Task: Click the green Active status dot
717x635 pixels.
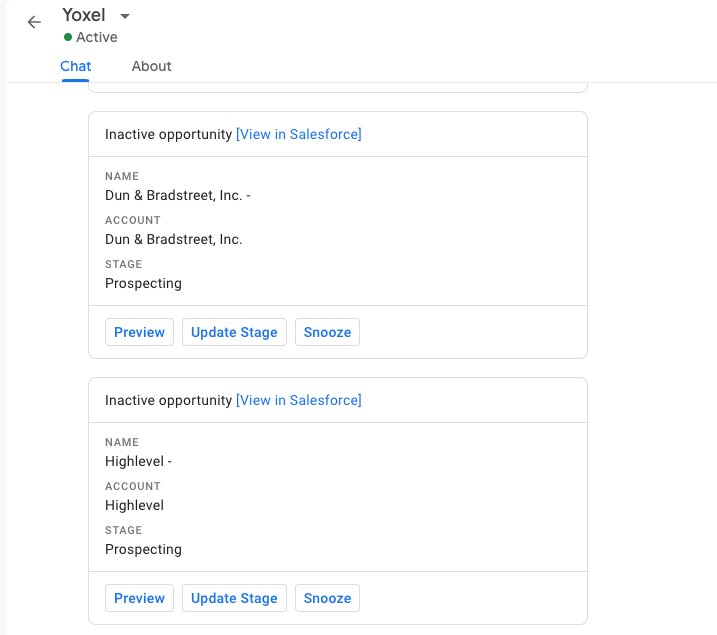Action: click(68, 37)
